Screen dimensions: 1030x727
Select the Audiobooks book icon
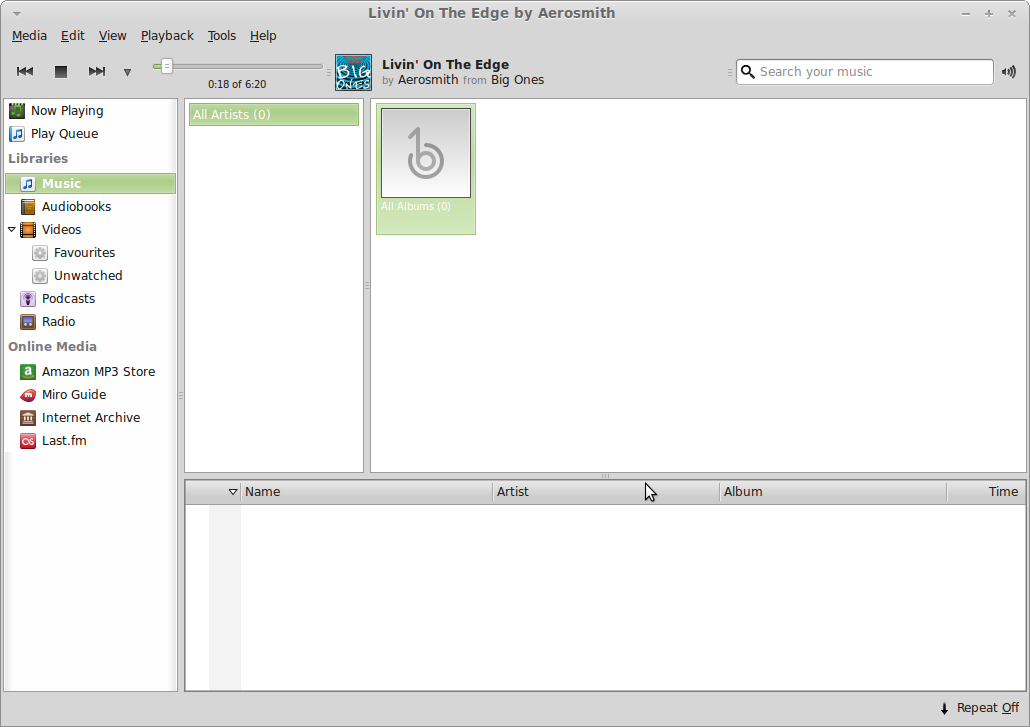point(28,207)
